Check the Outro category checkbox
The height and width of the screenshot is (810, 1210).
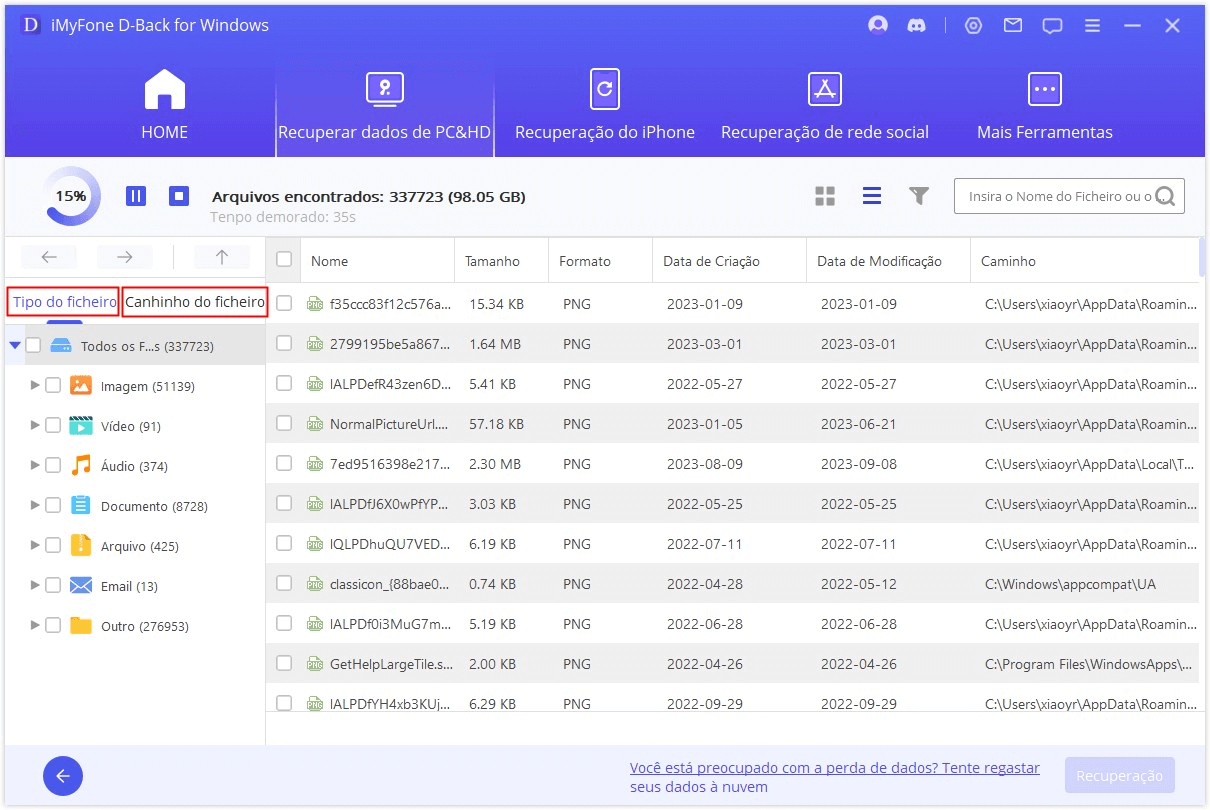click(53, 626)
